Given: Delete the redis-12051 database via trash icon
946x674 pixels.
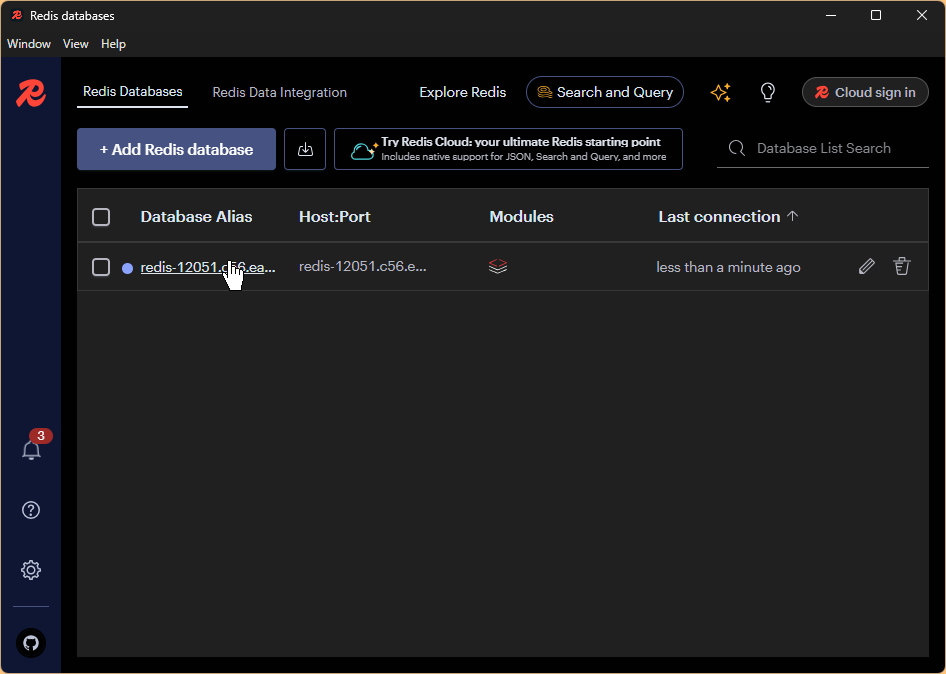Looking at the screenshot, I should tap(902, 266).
